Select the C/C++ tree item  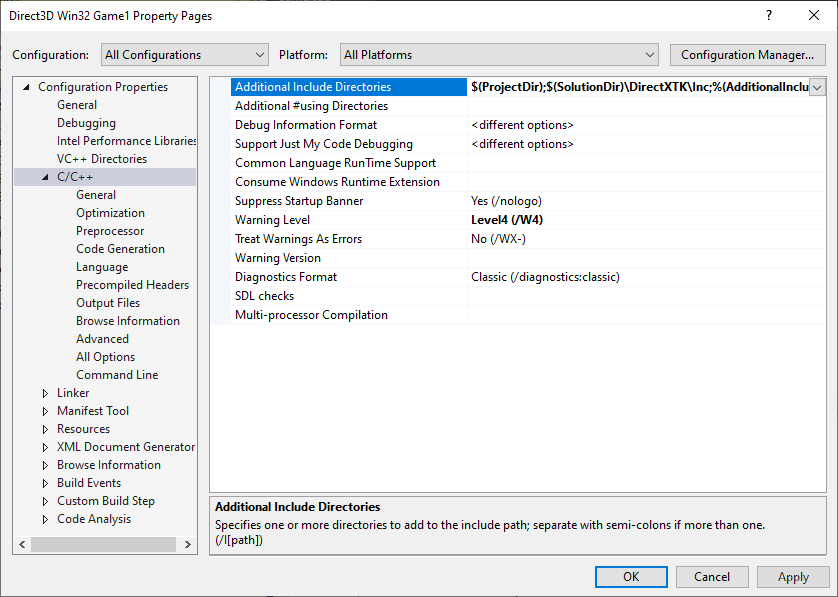point(75,177)
